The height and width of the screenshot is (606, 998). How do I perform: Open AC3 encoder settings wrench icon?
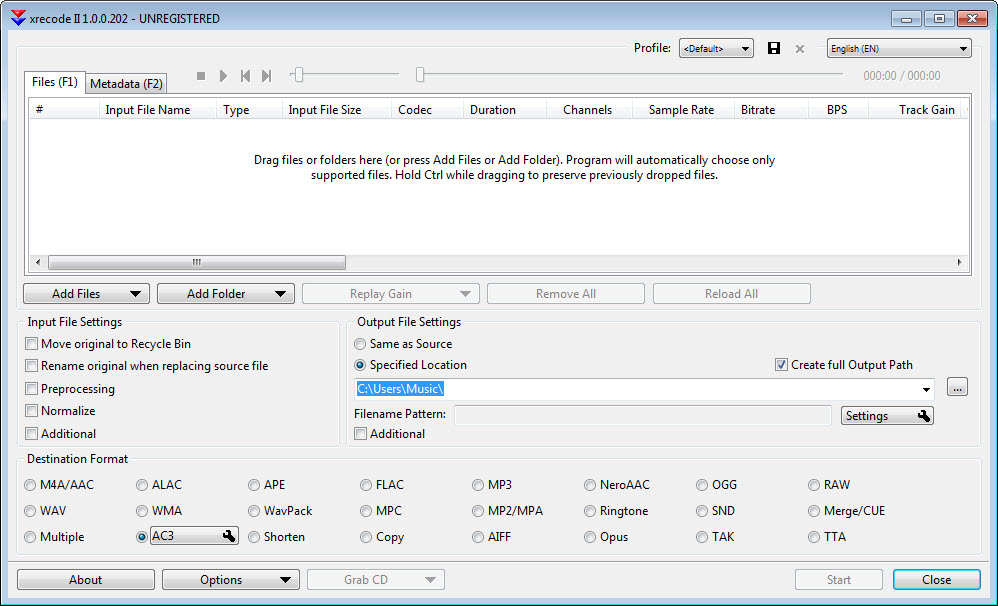229,536
